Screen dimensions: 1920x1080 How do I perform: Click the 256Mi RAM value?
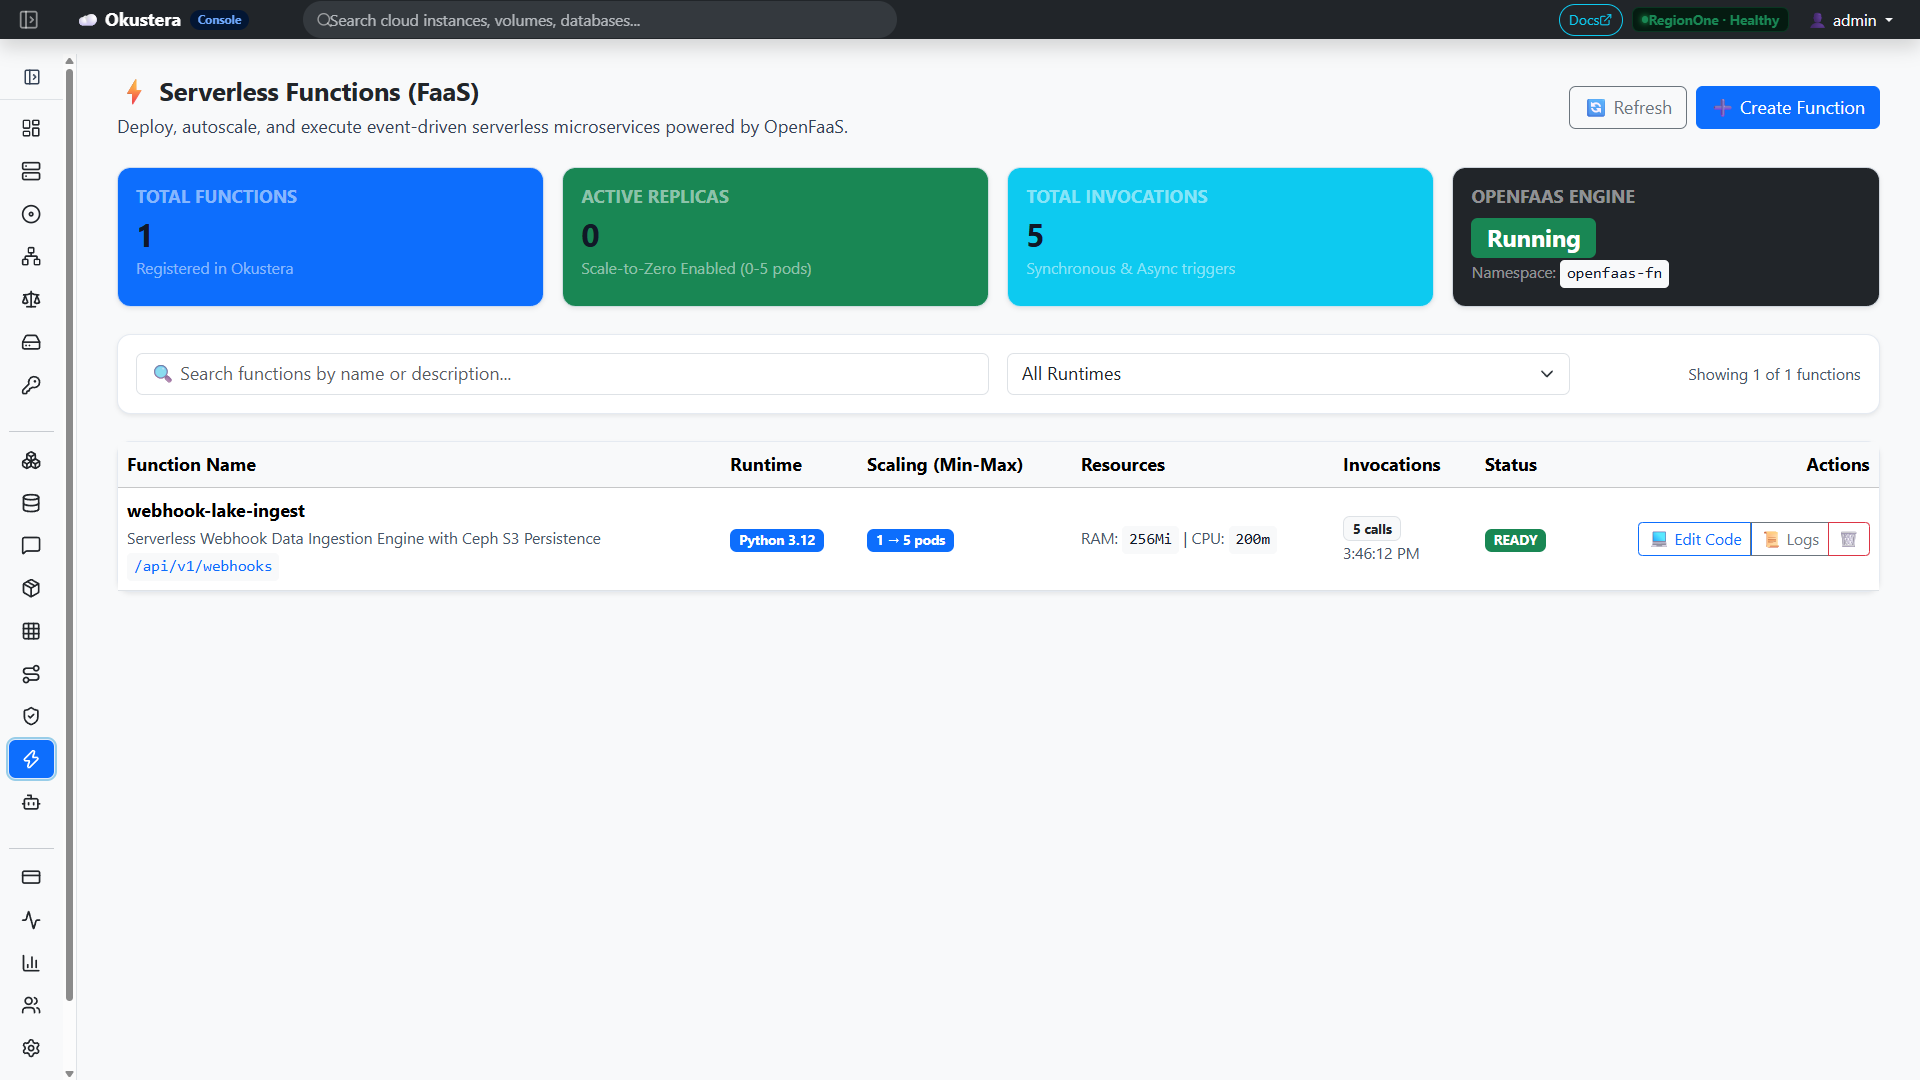(1150, 539)
